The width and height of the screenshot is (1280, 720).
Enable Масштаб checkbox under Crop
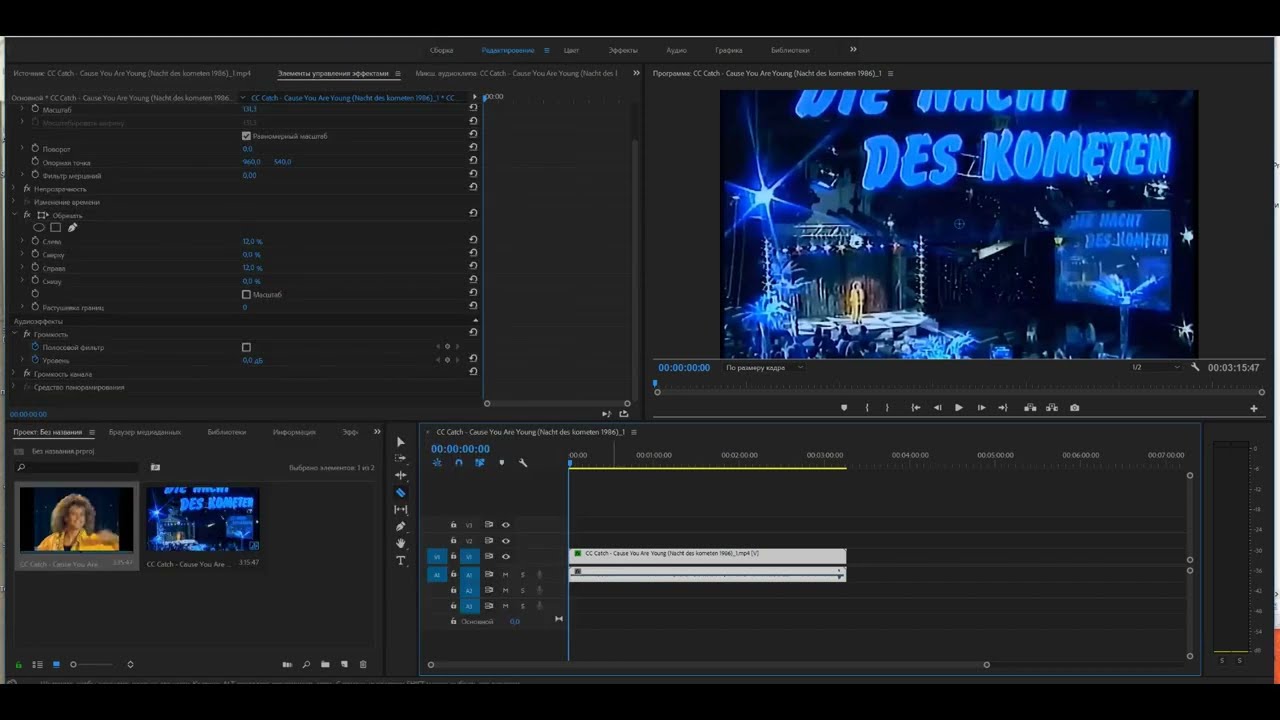(246, 295)
